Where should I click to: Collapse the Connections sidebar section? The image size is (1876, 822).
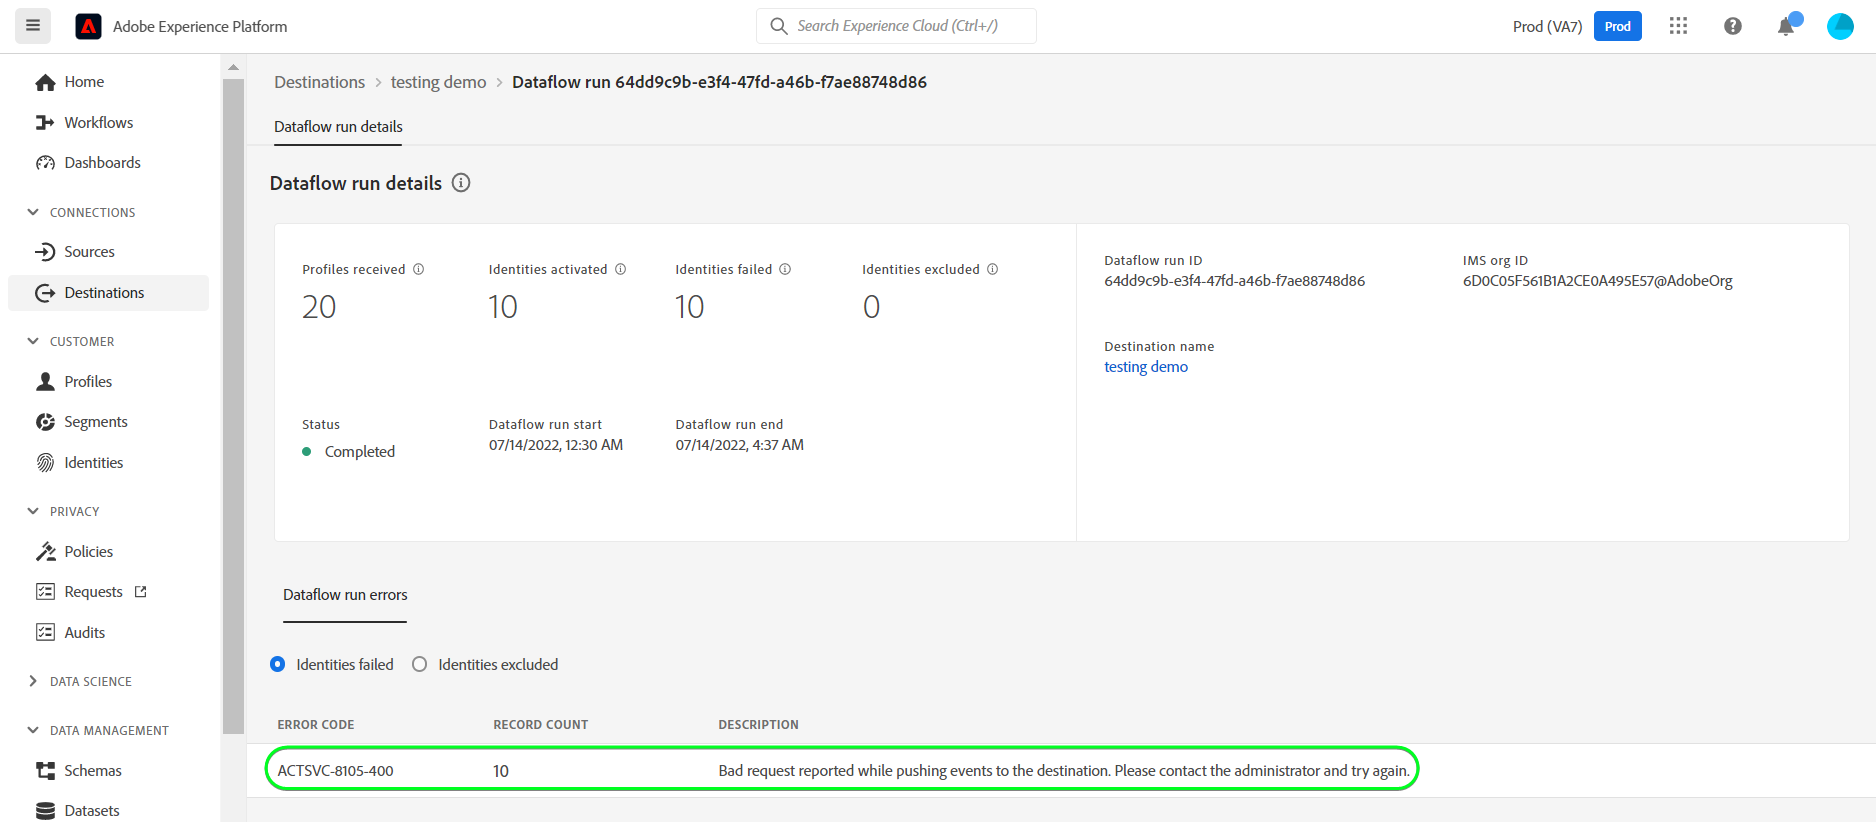[33, 212]
